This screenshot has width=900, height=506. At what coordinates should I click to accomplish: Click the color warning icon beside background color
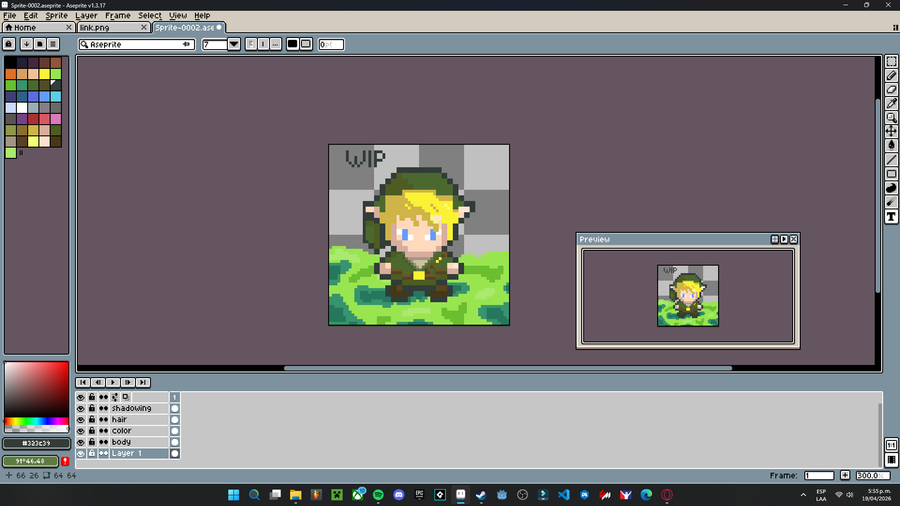[x=65, y=461]
